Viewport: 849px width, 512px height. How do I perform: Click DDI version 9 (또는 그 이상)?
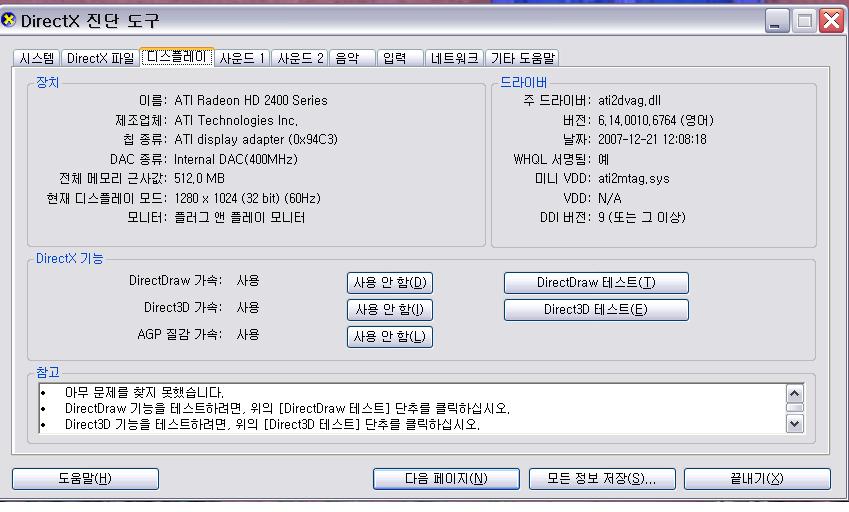click(x=642, y=218)
